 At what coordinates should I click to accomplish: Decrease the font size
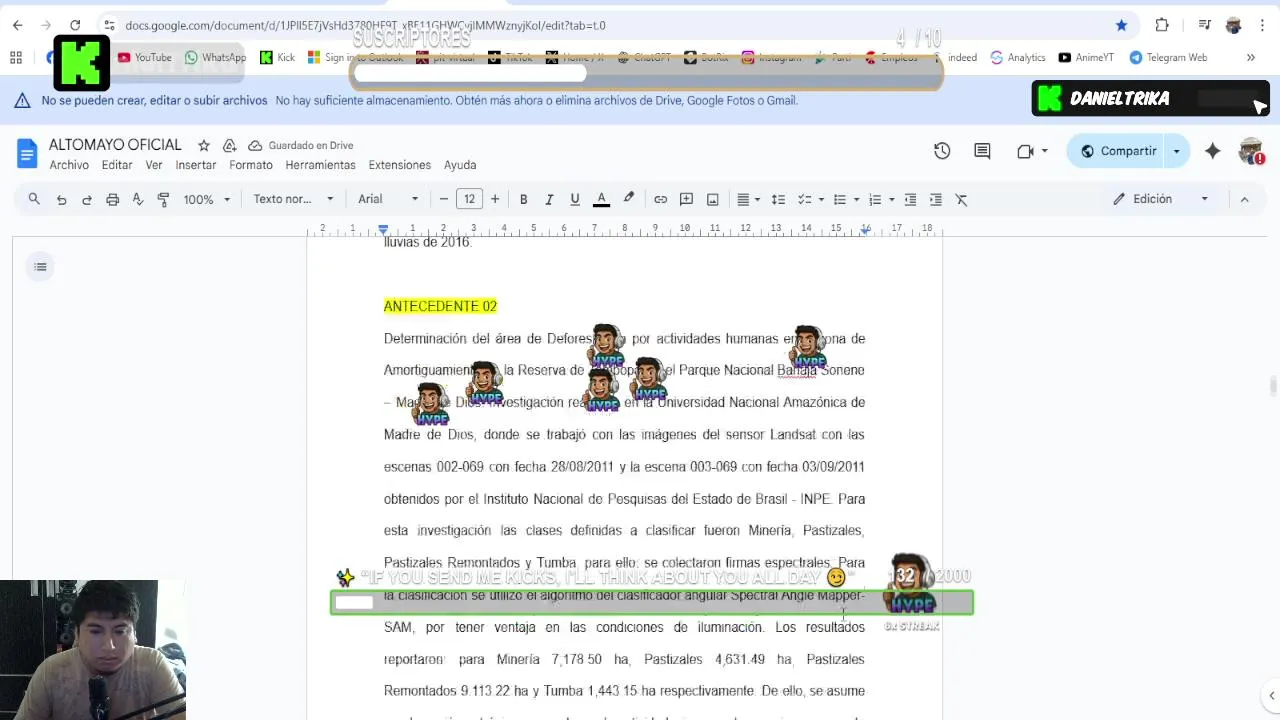444,199
